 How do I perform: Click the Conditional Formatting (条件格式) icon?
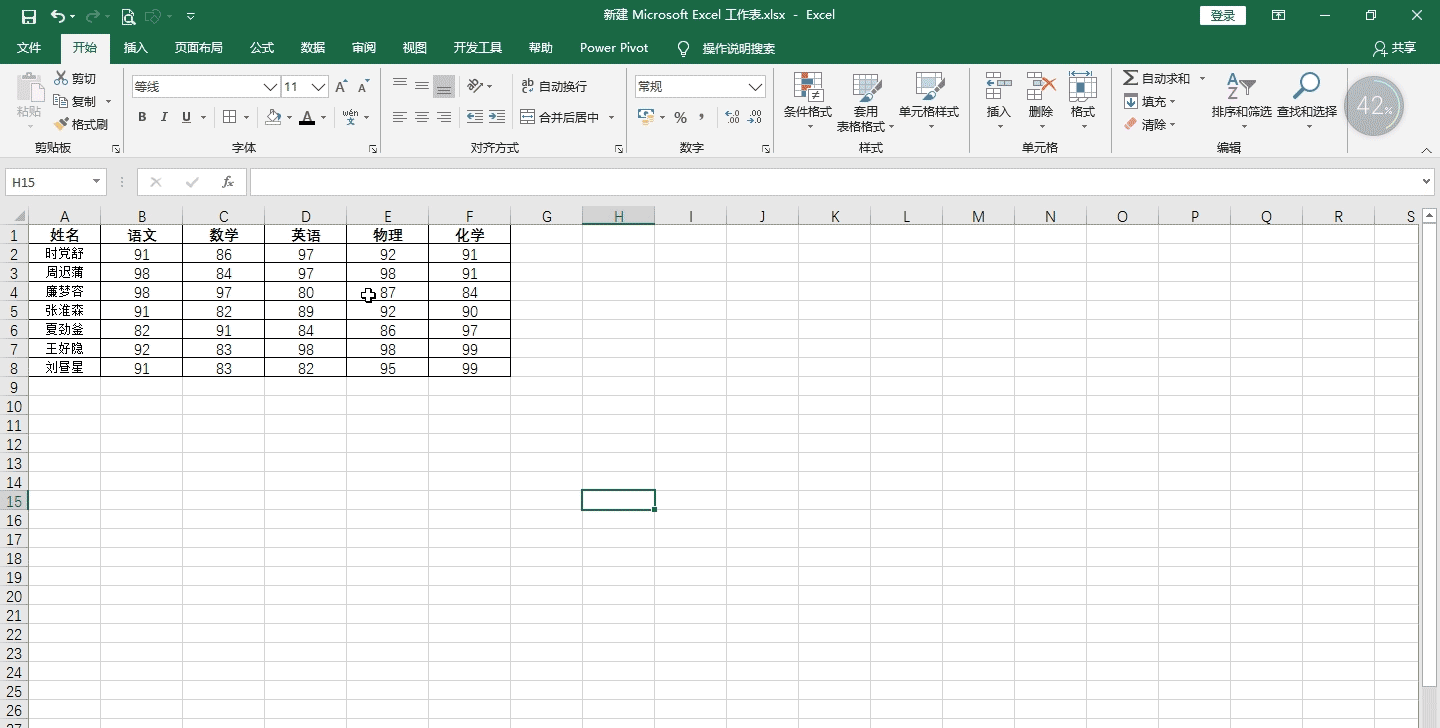pyautogui.click(x=807, y=88)
